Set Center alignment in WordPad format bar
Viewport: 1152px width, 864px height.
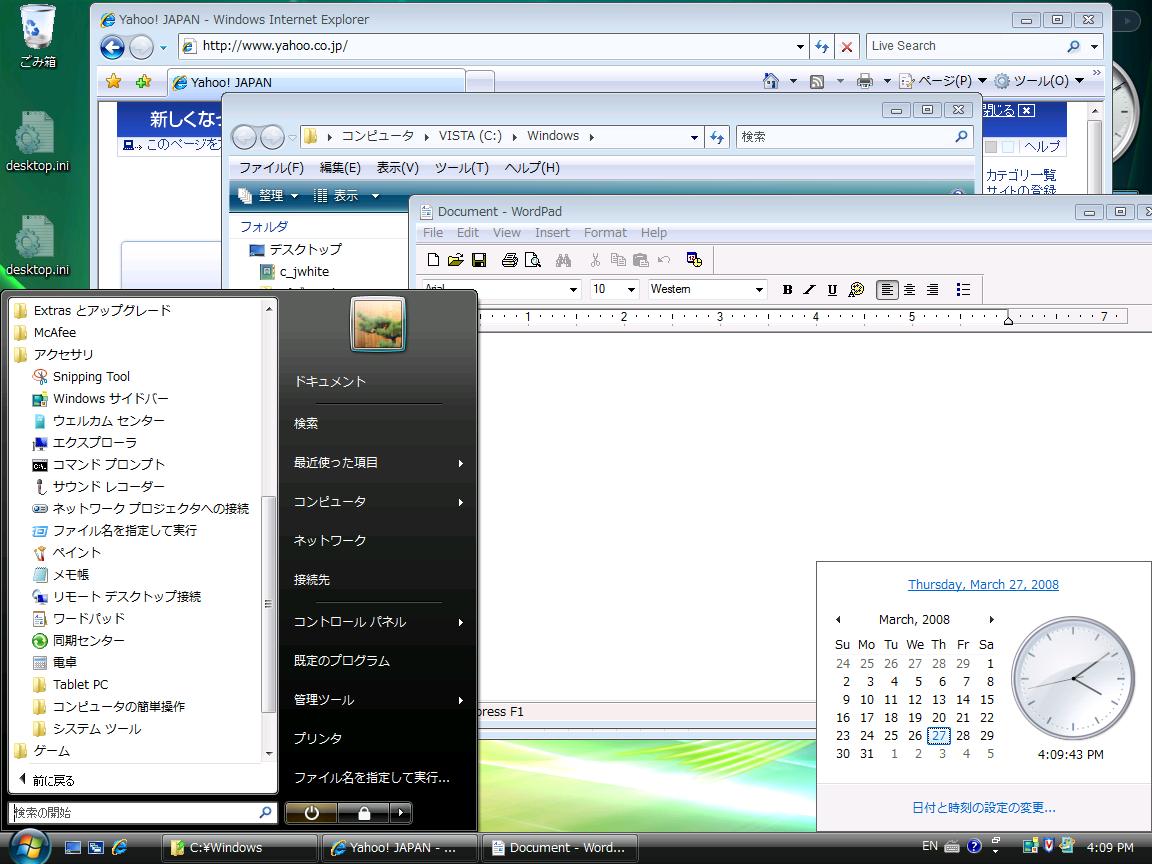(910, 289)
